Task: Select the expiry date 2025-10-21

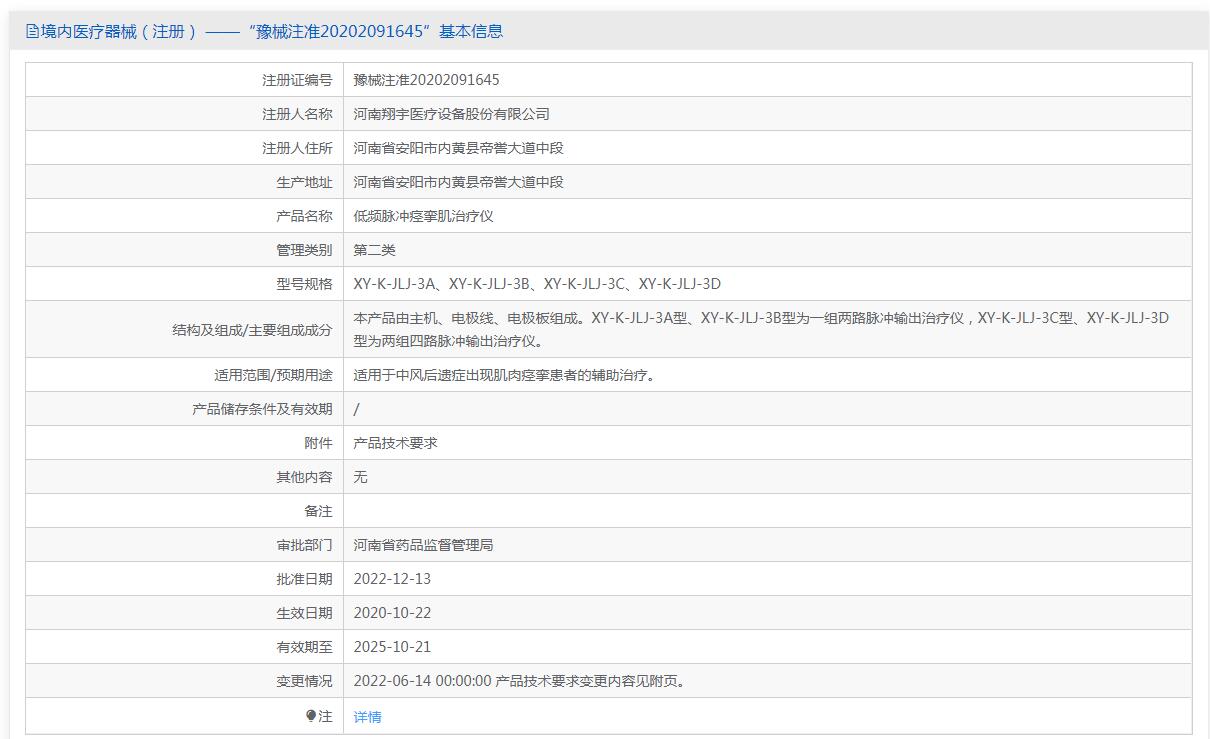Action: 392,647
